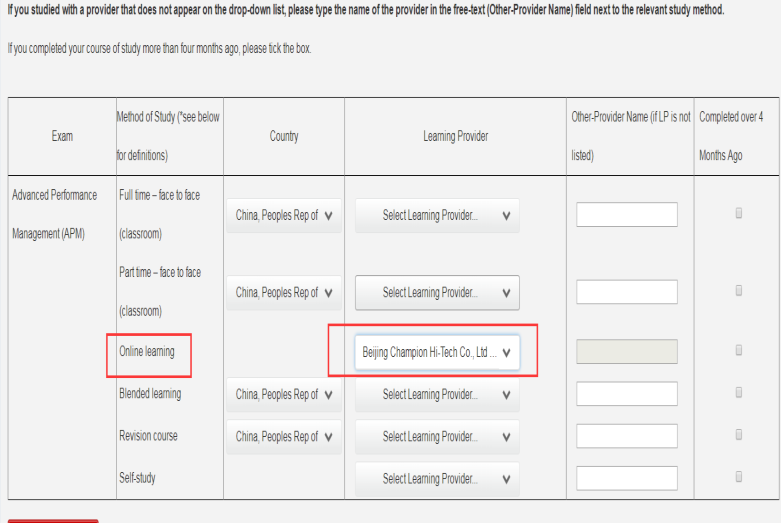Tick Completed over 4 months for Part time row
Screen dimensions: 781x523
(739, 290)
